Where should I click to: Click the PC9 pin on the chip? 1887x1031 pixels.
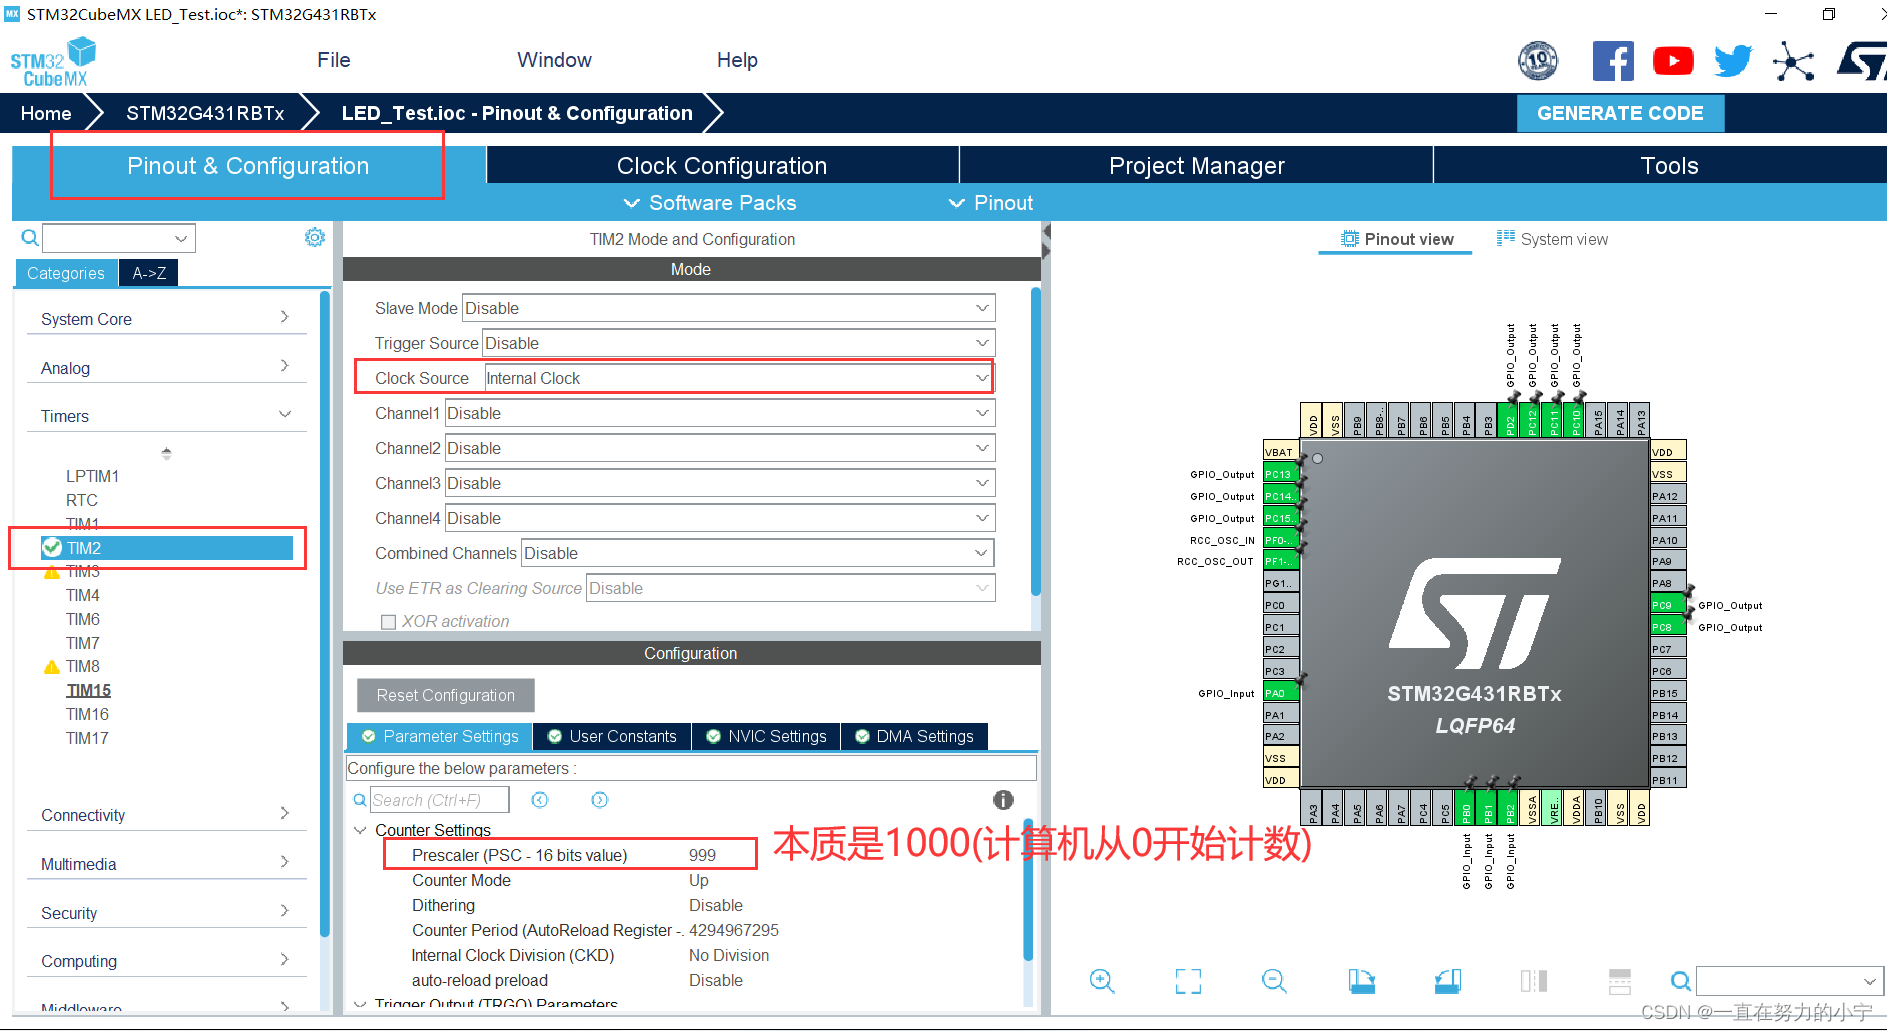(x=1667, y=605)
